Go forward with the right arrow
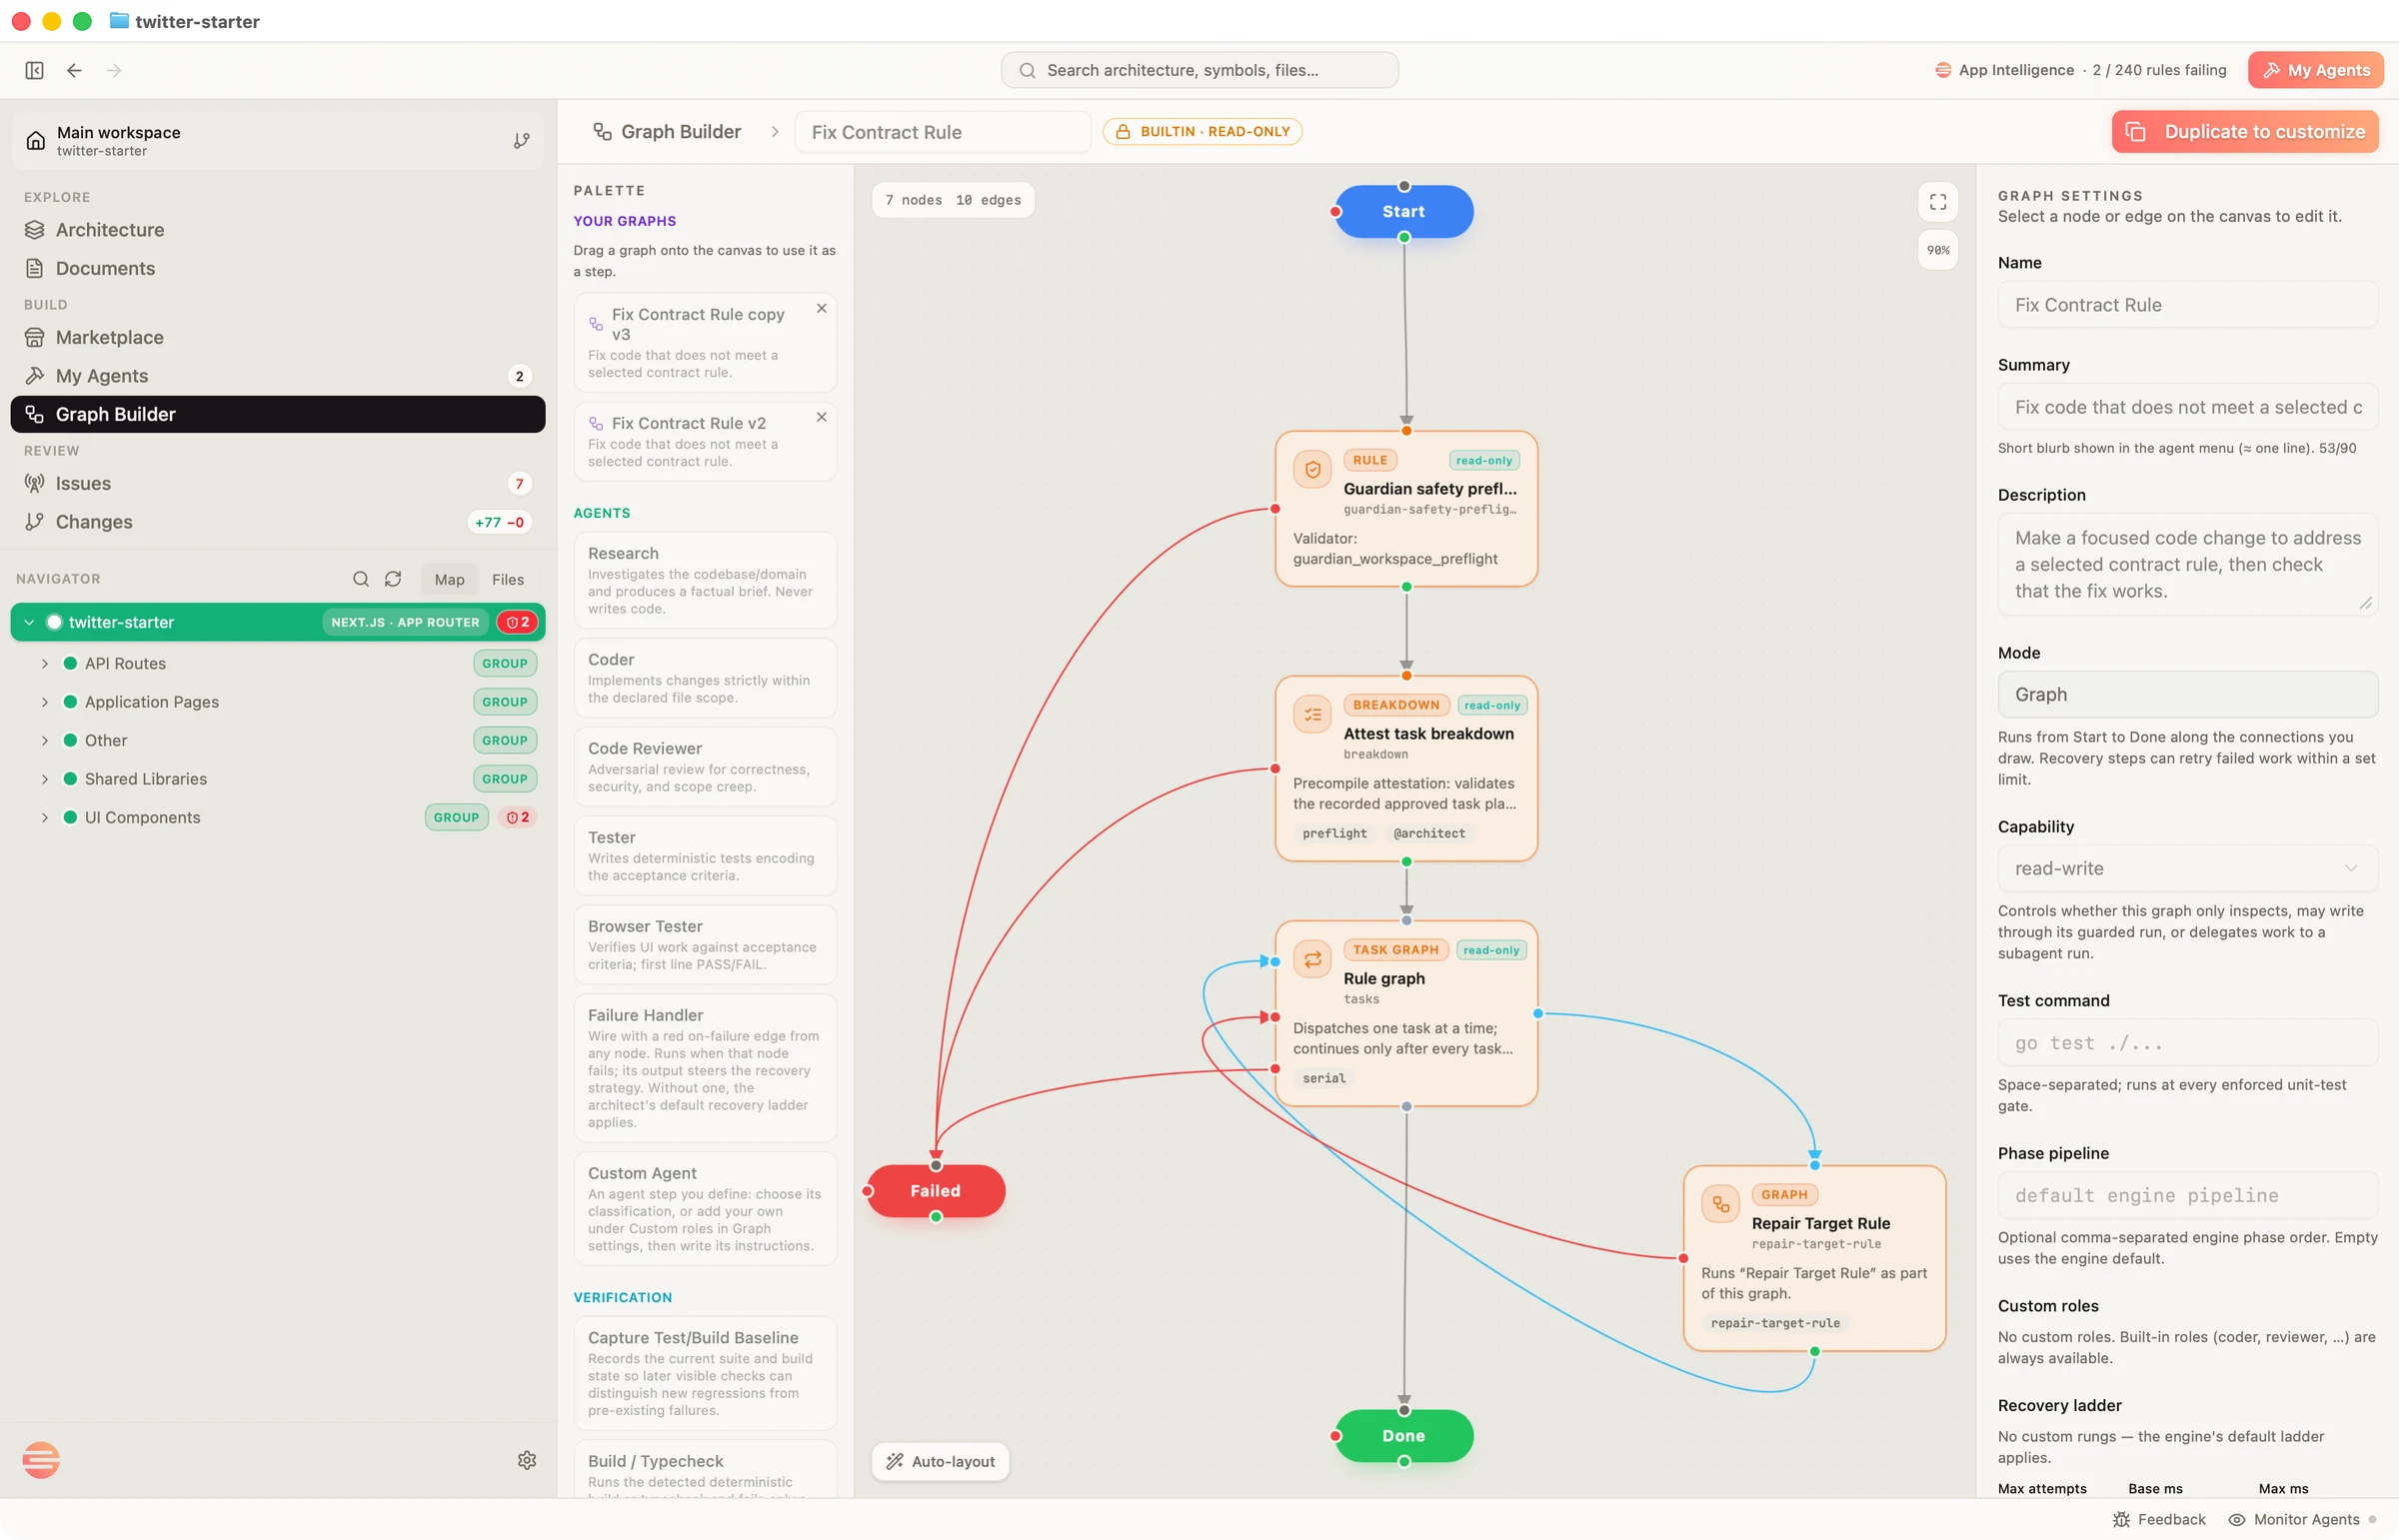 (114, 70)
